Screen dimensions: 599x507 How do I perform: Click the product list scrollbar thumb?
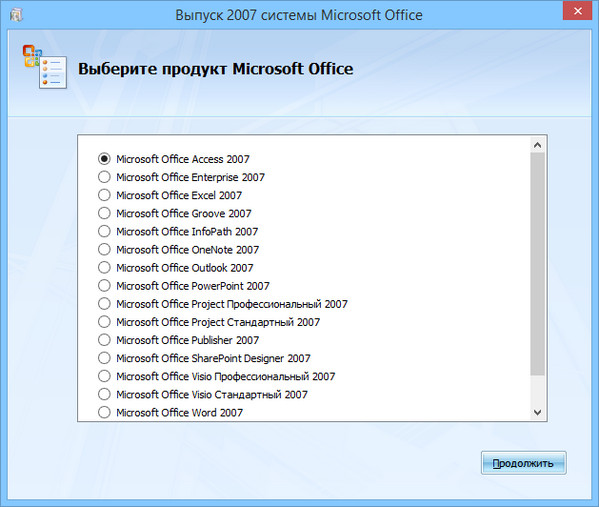coord(537,264)
